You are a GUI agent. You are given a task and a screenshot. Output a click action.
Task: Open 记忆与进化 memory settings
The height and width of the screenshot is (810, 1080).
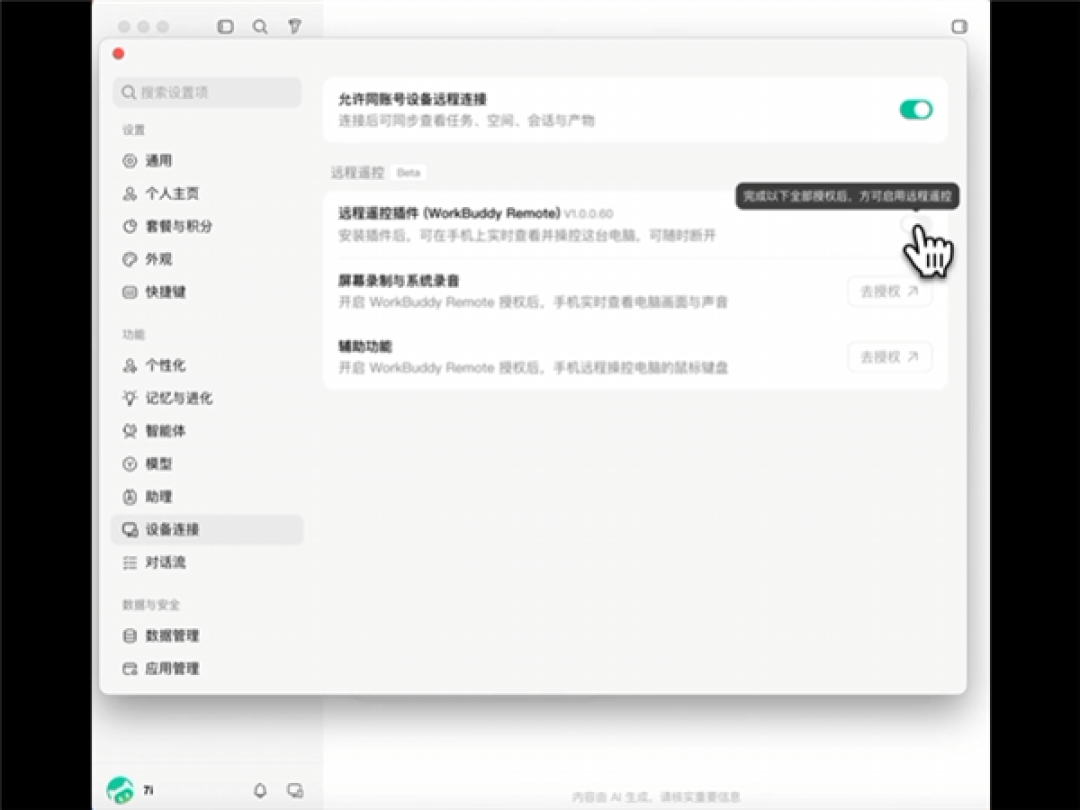(207, 398)
